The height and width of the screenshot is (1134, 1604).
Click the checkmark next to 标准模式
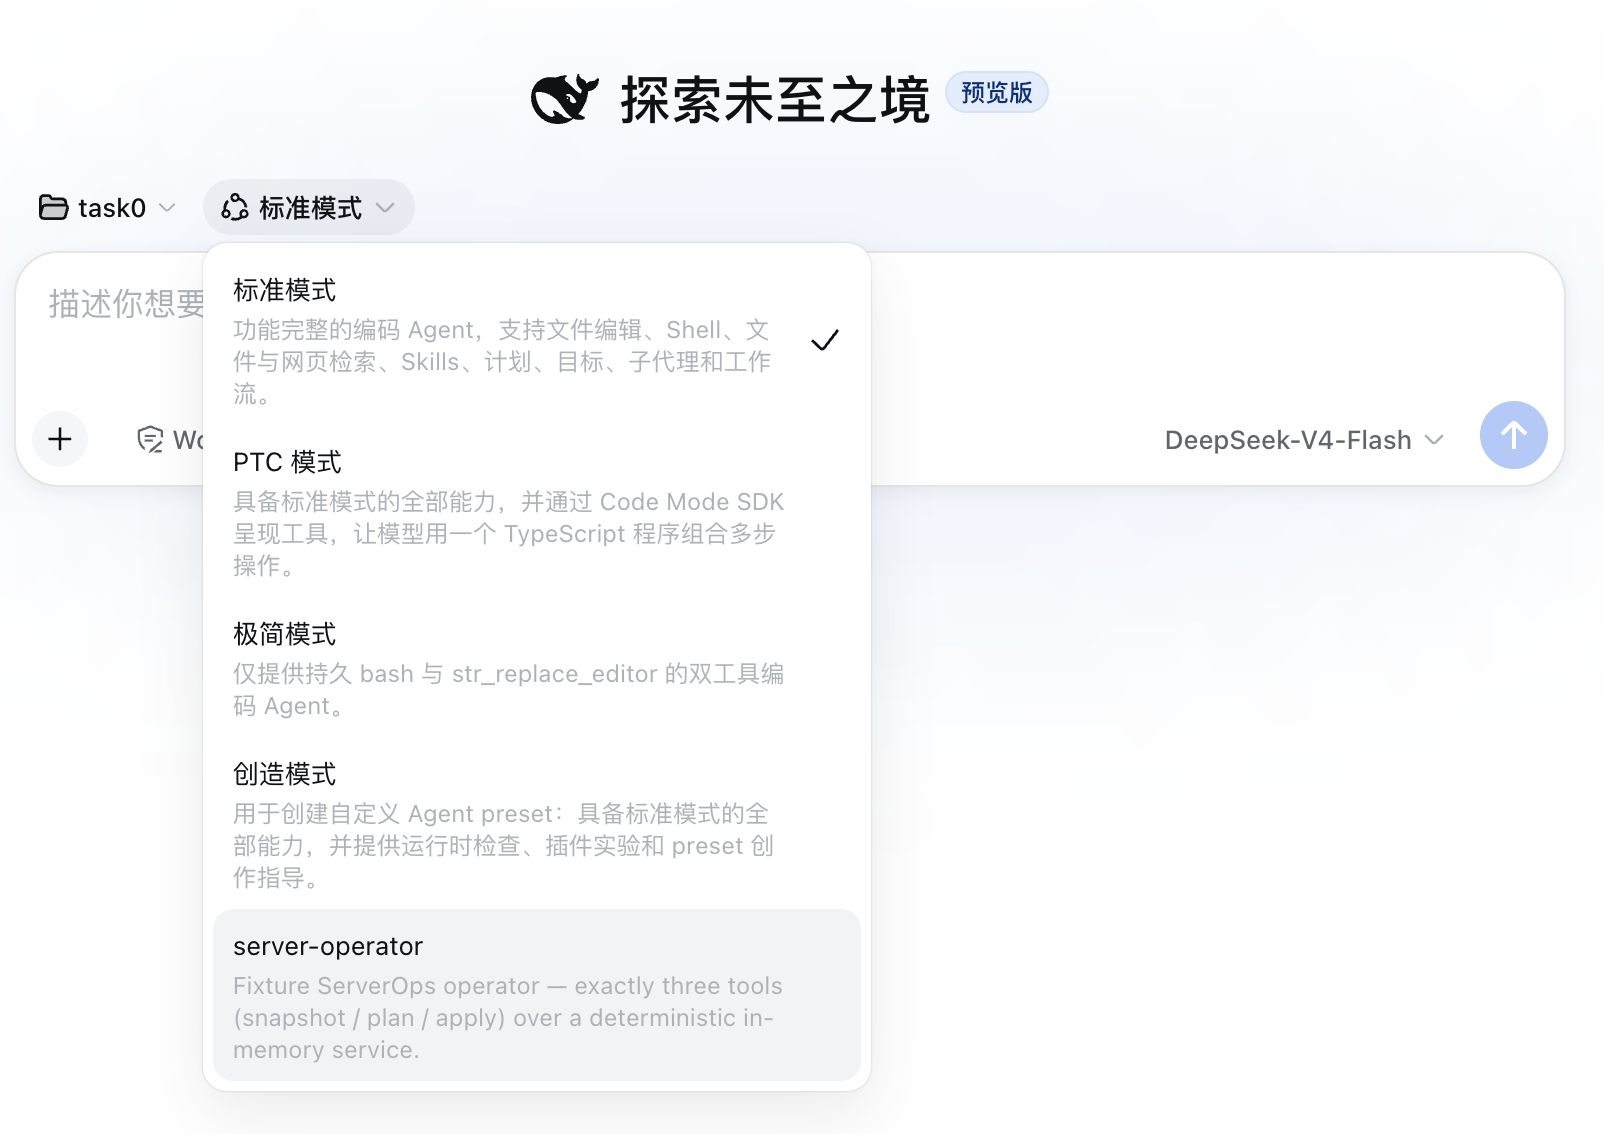(825, 341)
